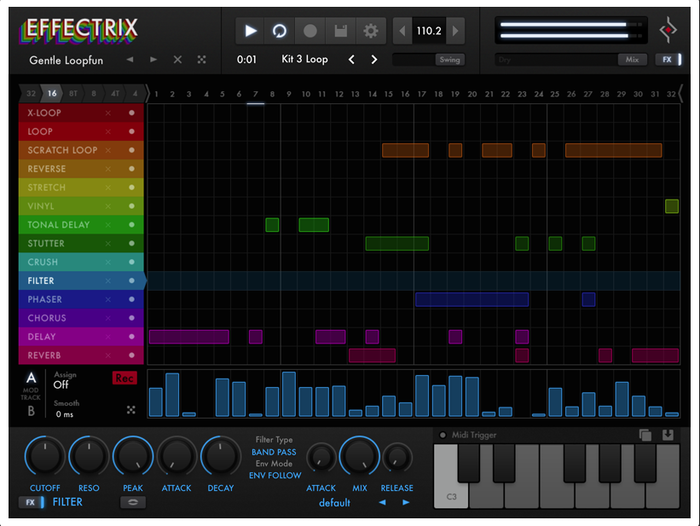Adjust the Dry/Mix slider
700x526 pixels.
click(x=571, y=59)
